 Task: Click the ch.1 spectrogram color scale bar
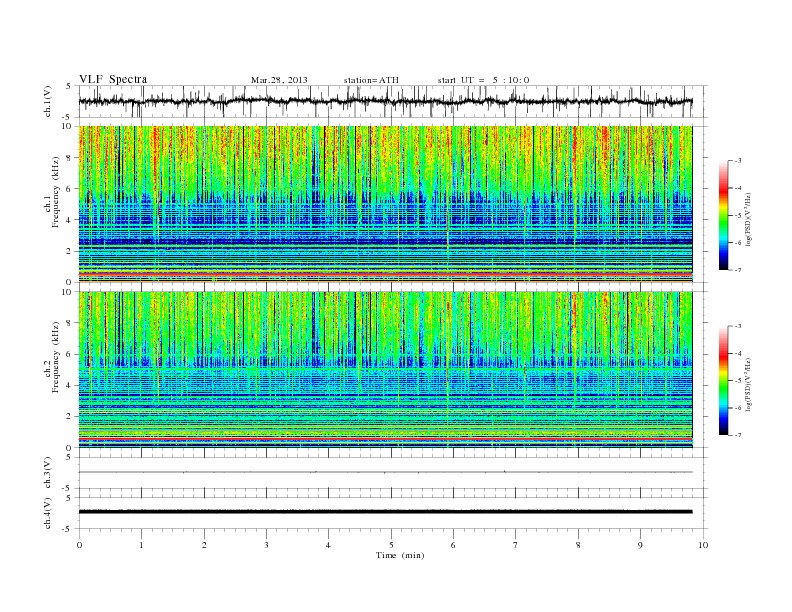[x=724, y=215]
